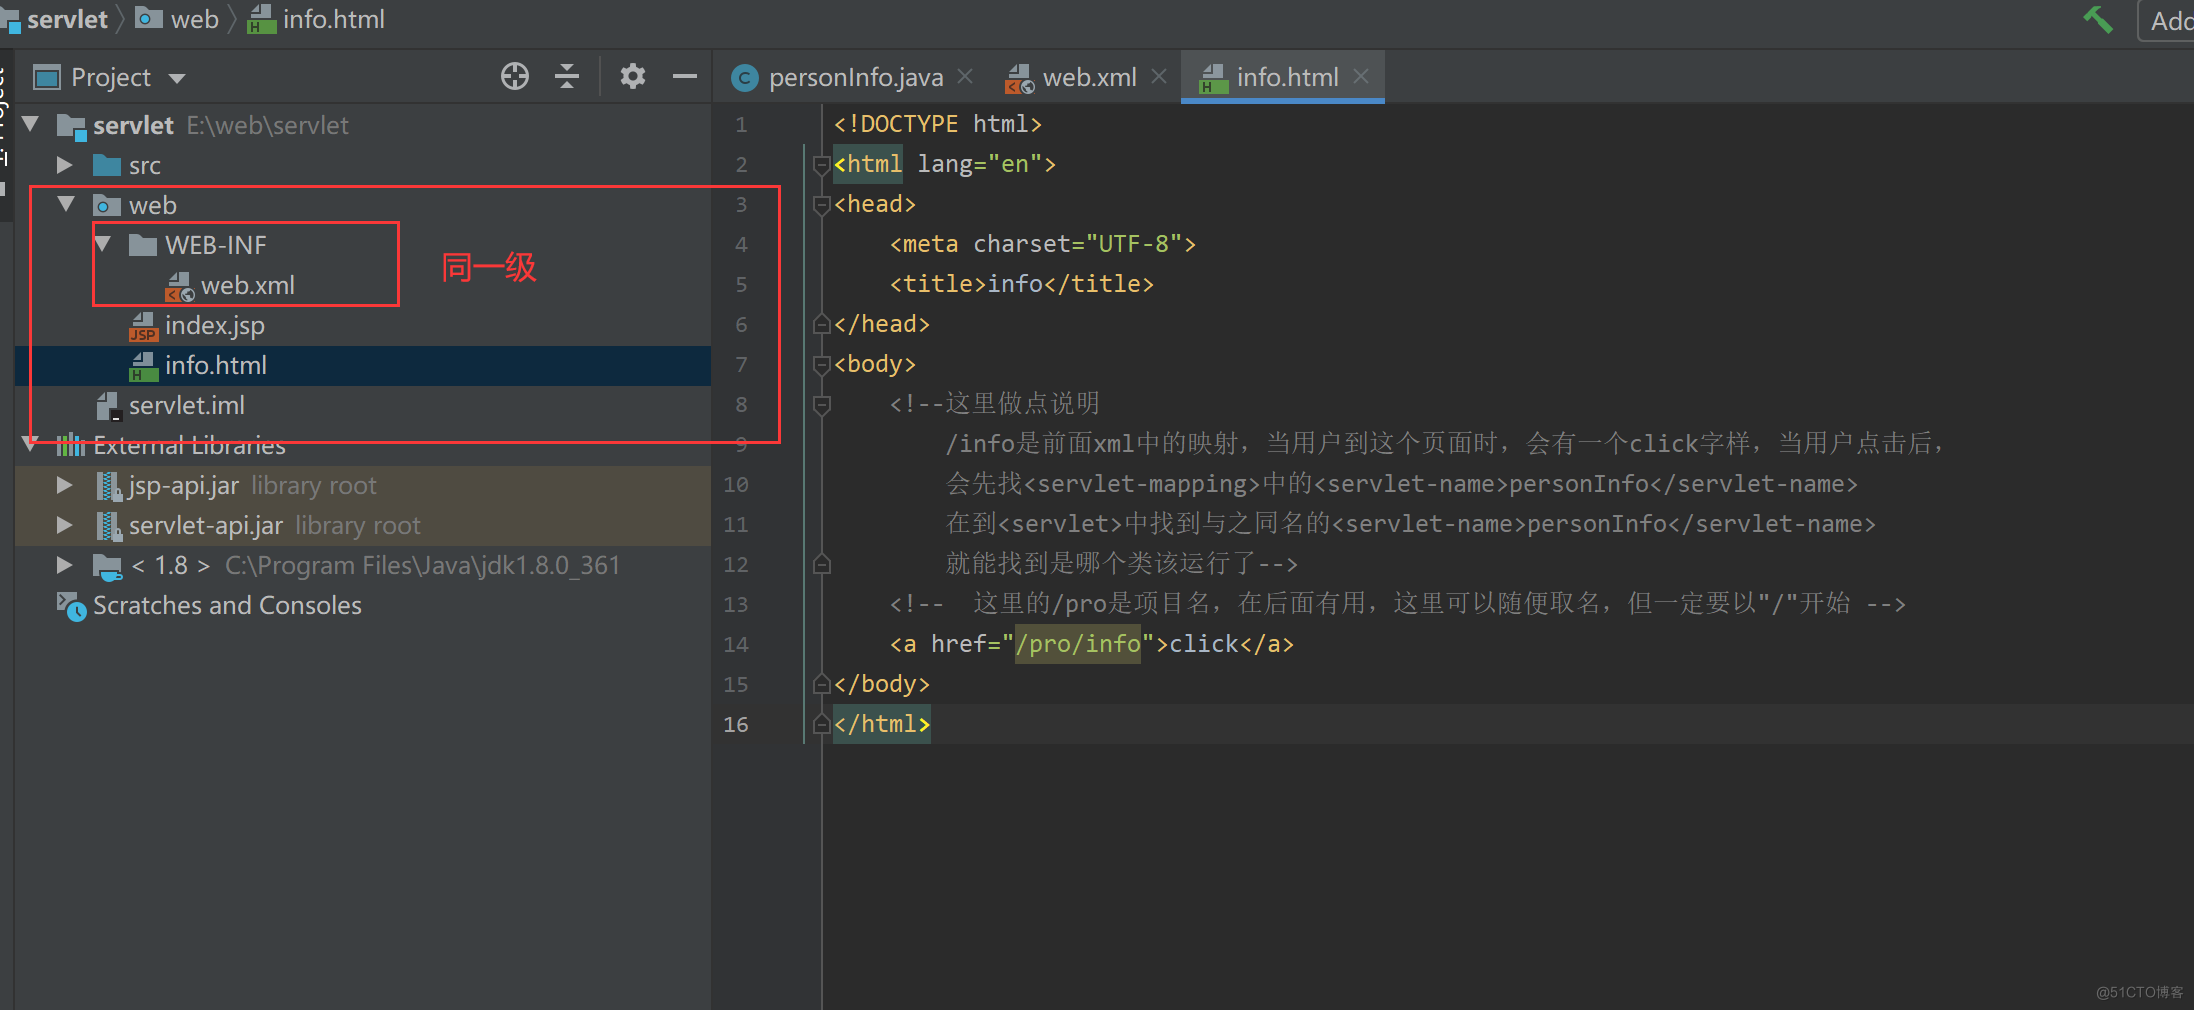Image resolution: width=2194 pixels, height=1010 pixels.
Task: Click the meta charset line
Action: point(1043,244)
